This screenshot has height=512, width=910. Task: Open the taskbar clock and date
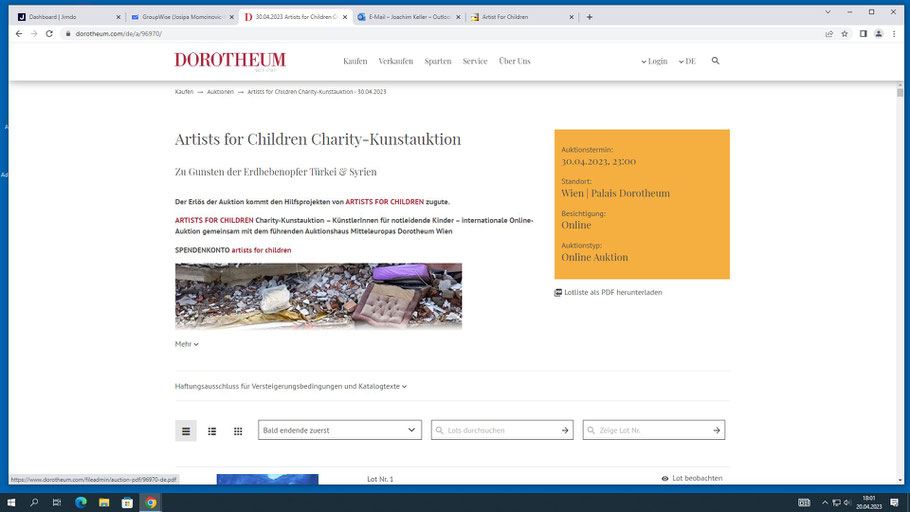pyautogui.click(x=868, y=502)
